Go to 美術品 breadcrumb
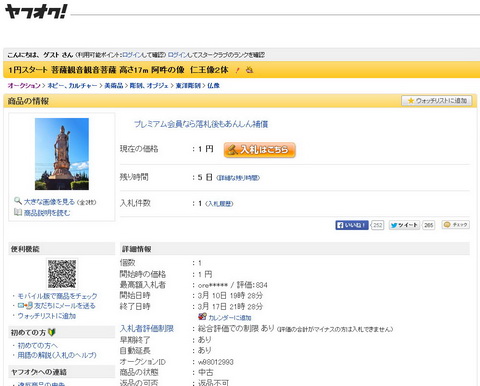The height and width of the screenshot is (386, 480). tap(114, 85)
